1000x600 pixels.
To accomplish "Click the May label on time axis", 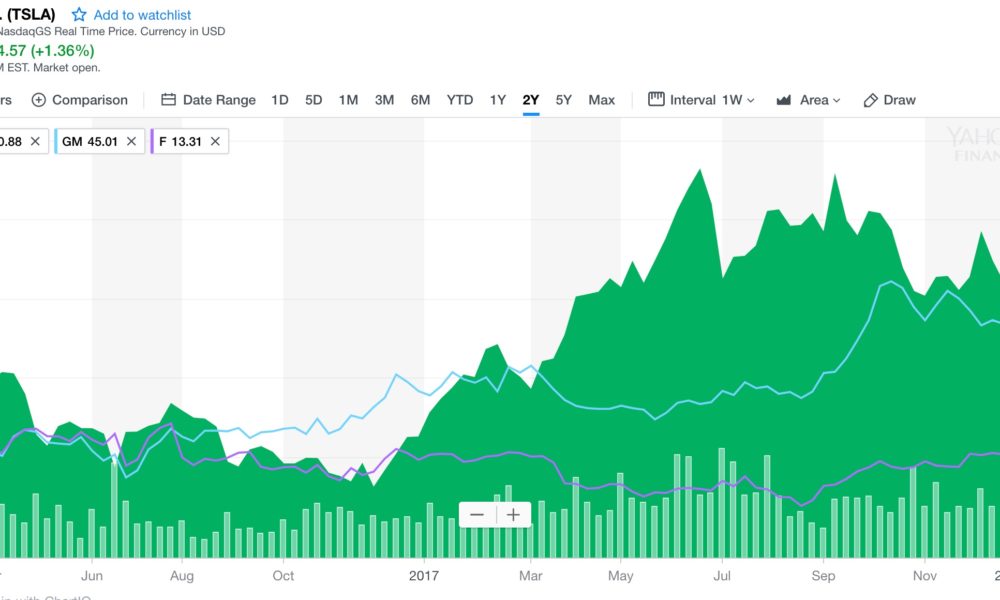I will coord(621,576).
